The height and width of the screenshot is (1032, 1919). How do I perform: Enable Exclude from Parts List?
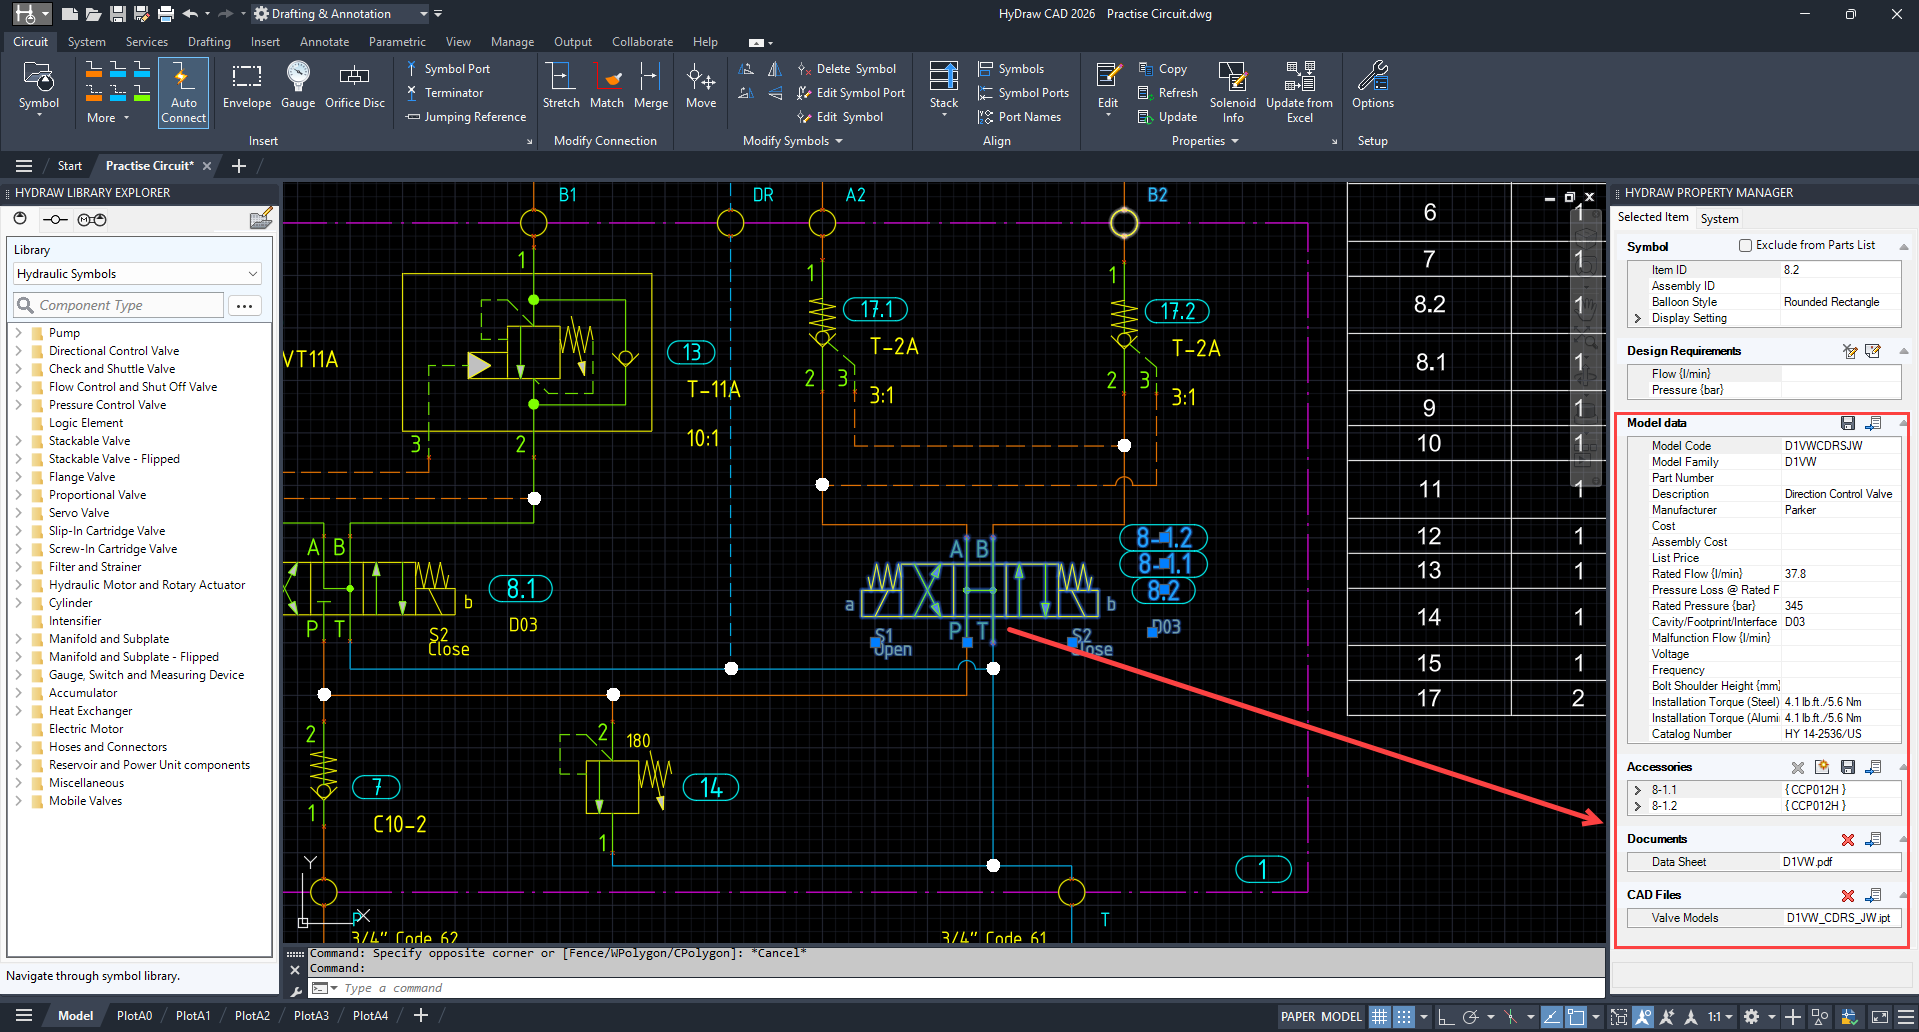point(1745,245)
